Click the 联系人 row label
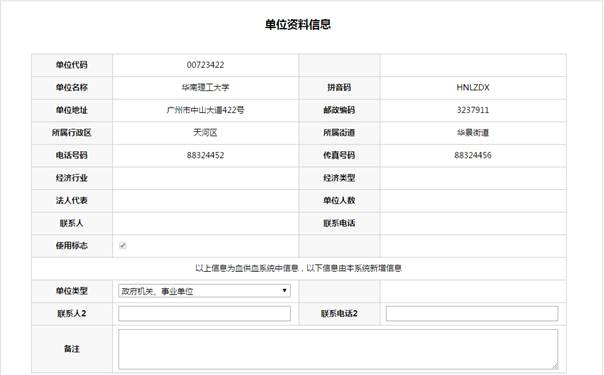The height and width of the screenshot is (375, 604). tap(72, 223)
